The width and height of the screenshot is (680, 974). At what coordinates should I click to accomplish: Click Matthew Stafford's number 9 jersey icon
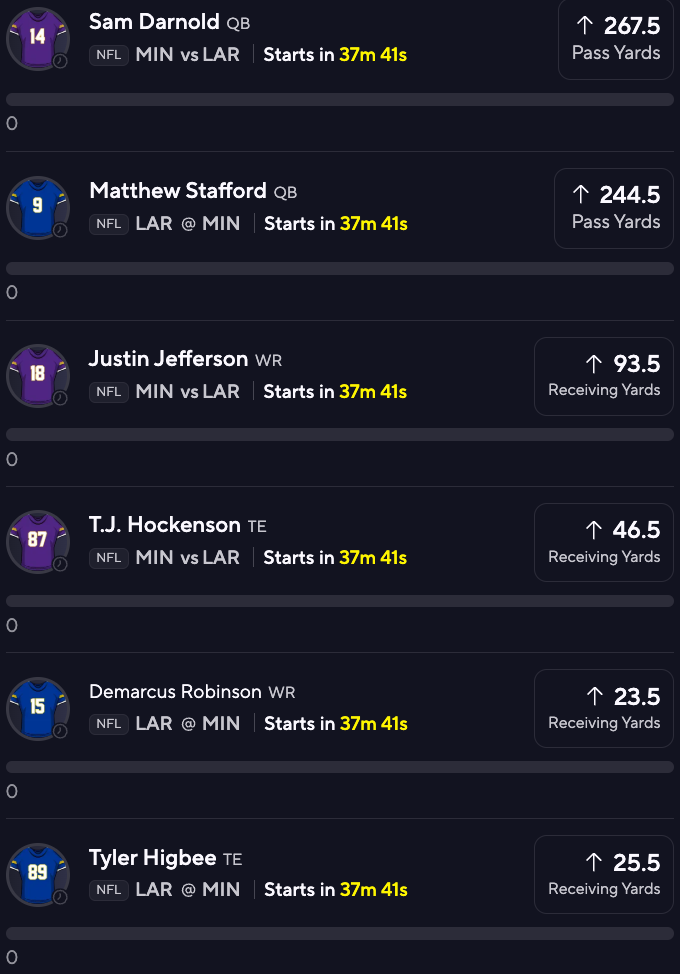37,208
